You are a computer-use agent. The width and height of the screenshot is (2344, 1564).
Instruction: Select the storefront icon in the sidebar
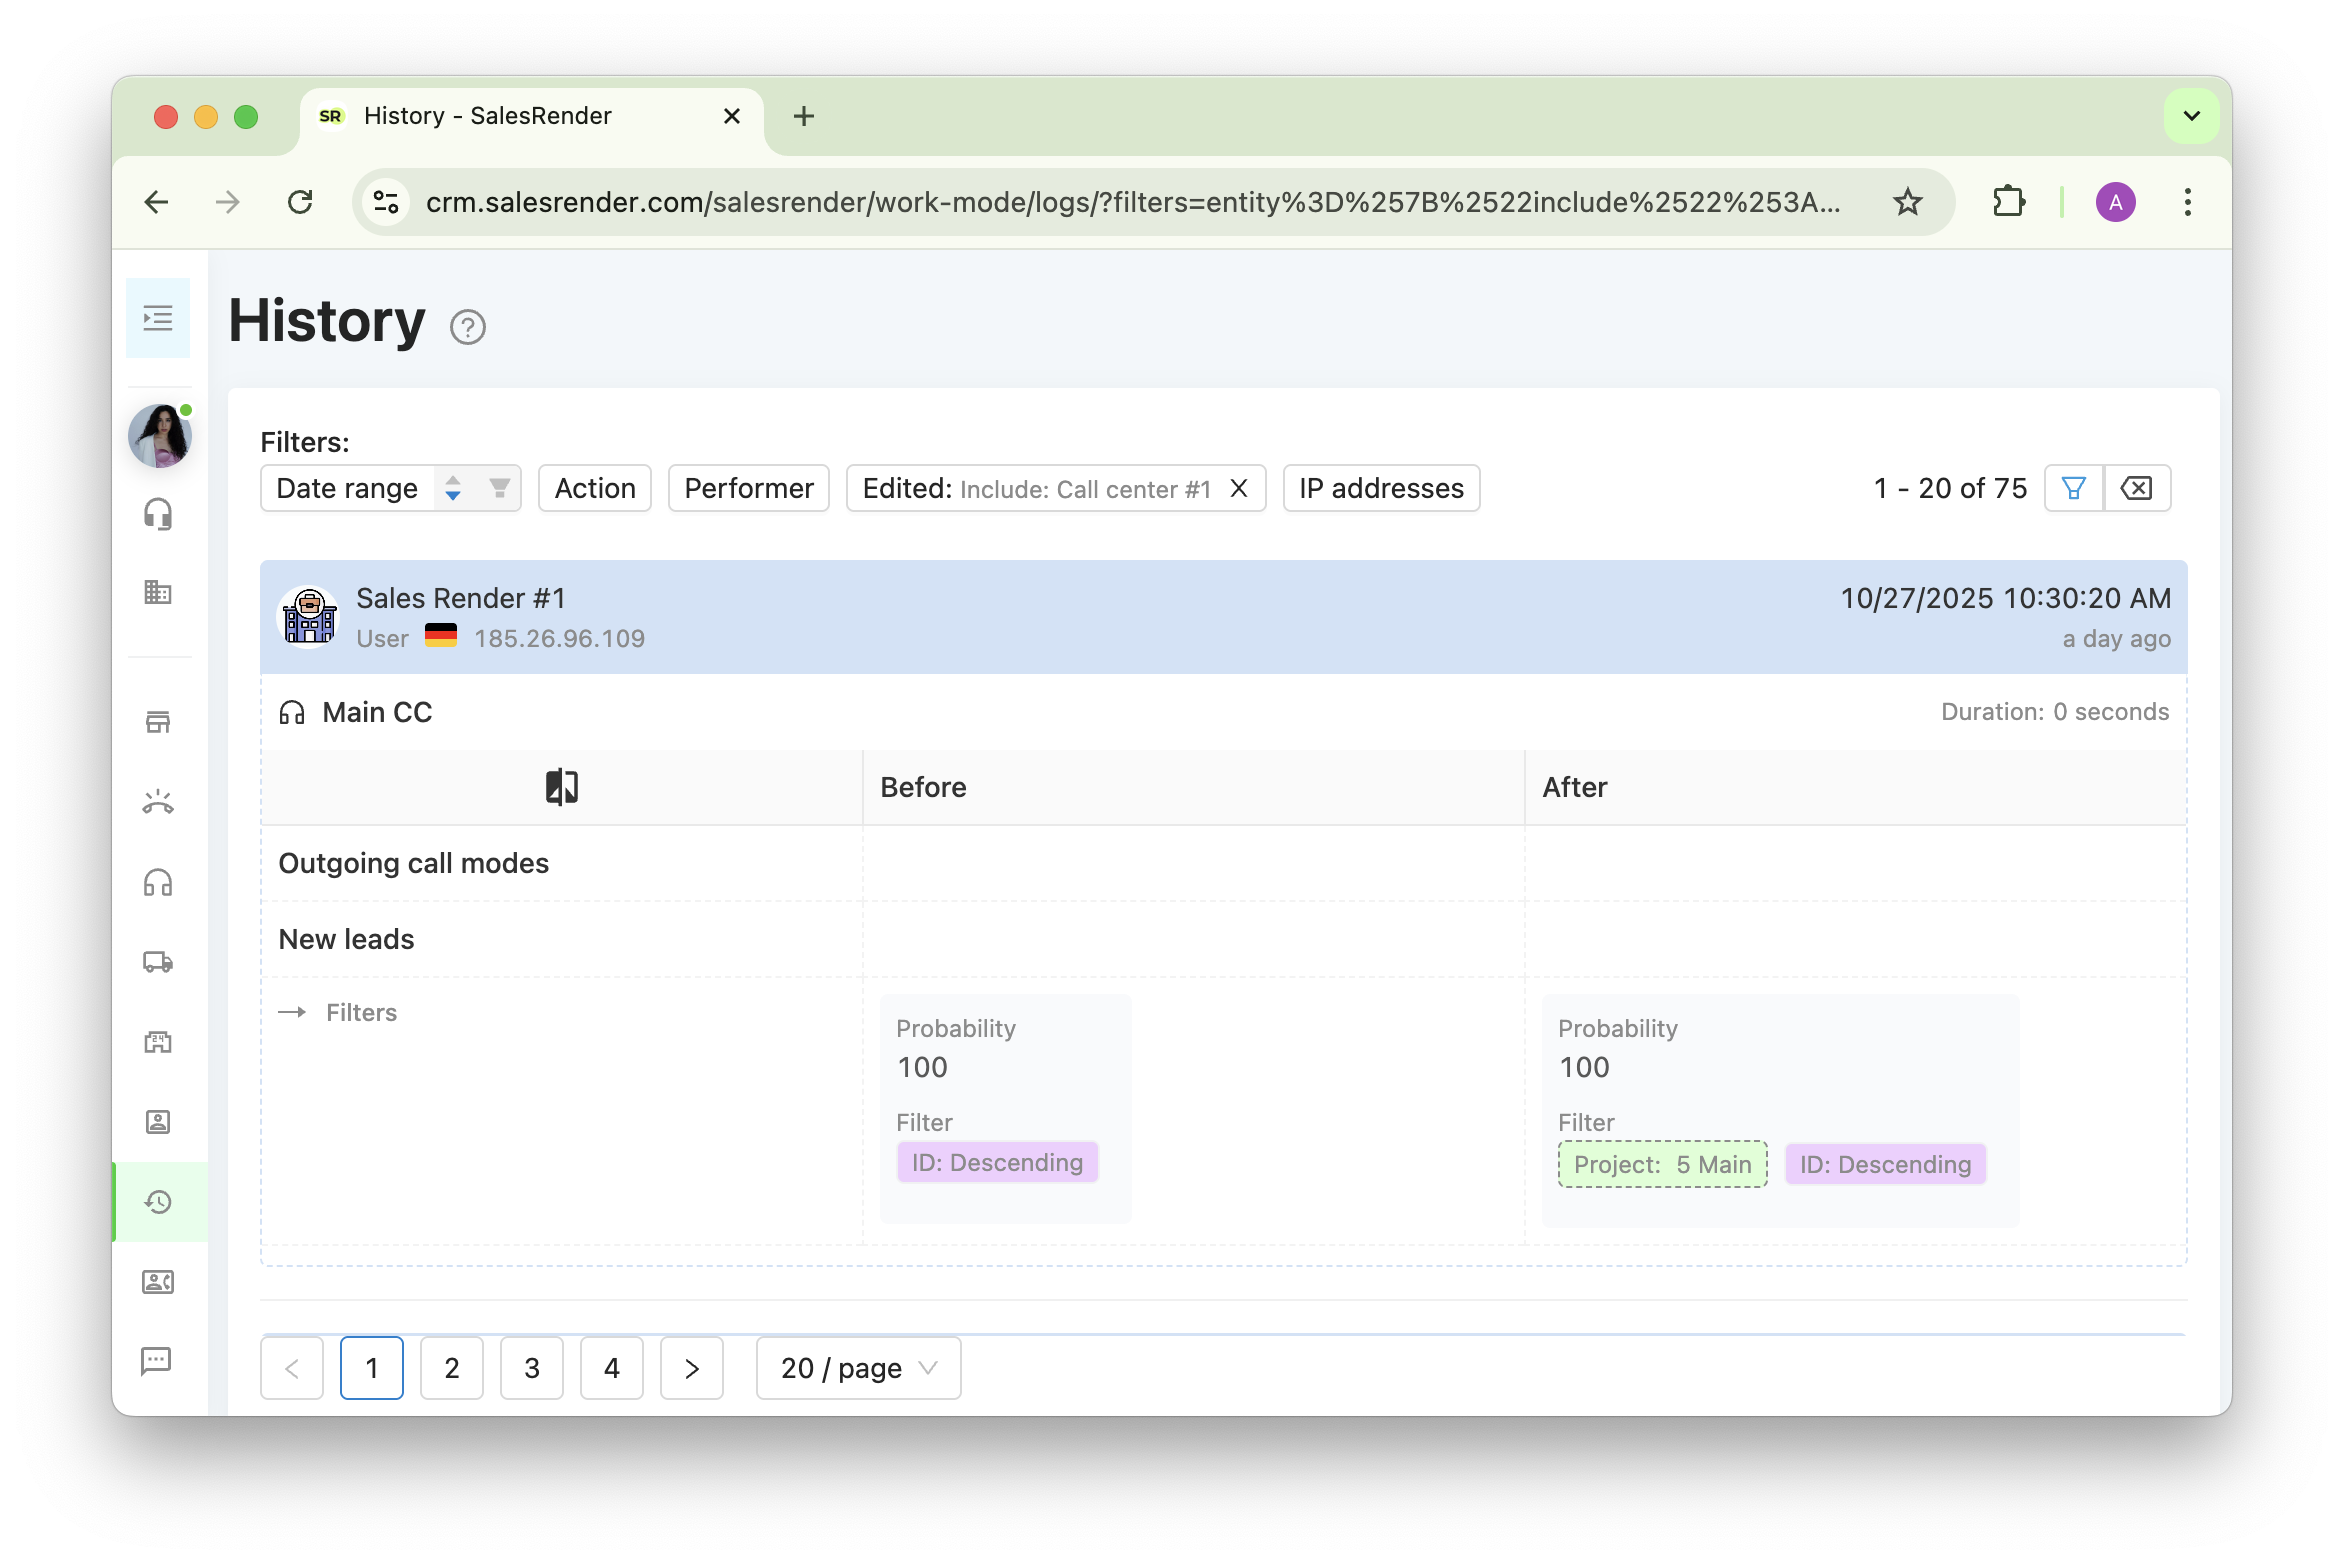point(158,722)
